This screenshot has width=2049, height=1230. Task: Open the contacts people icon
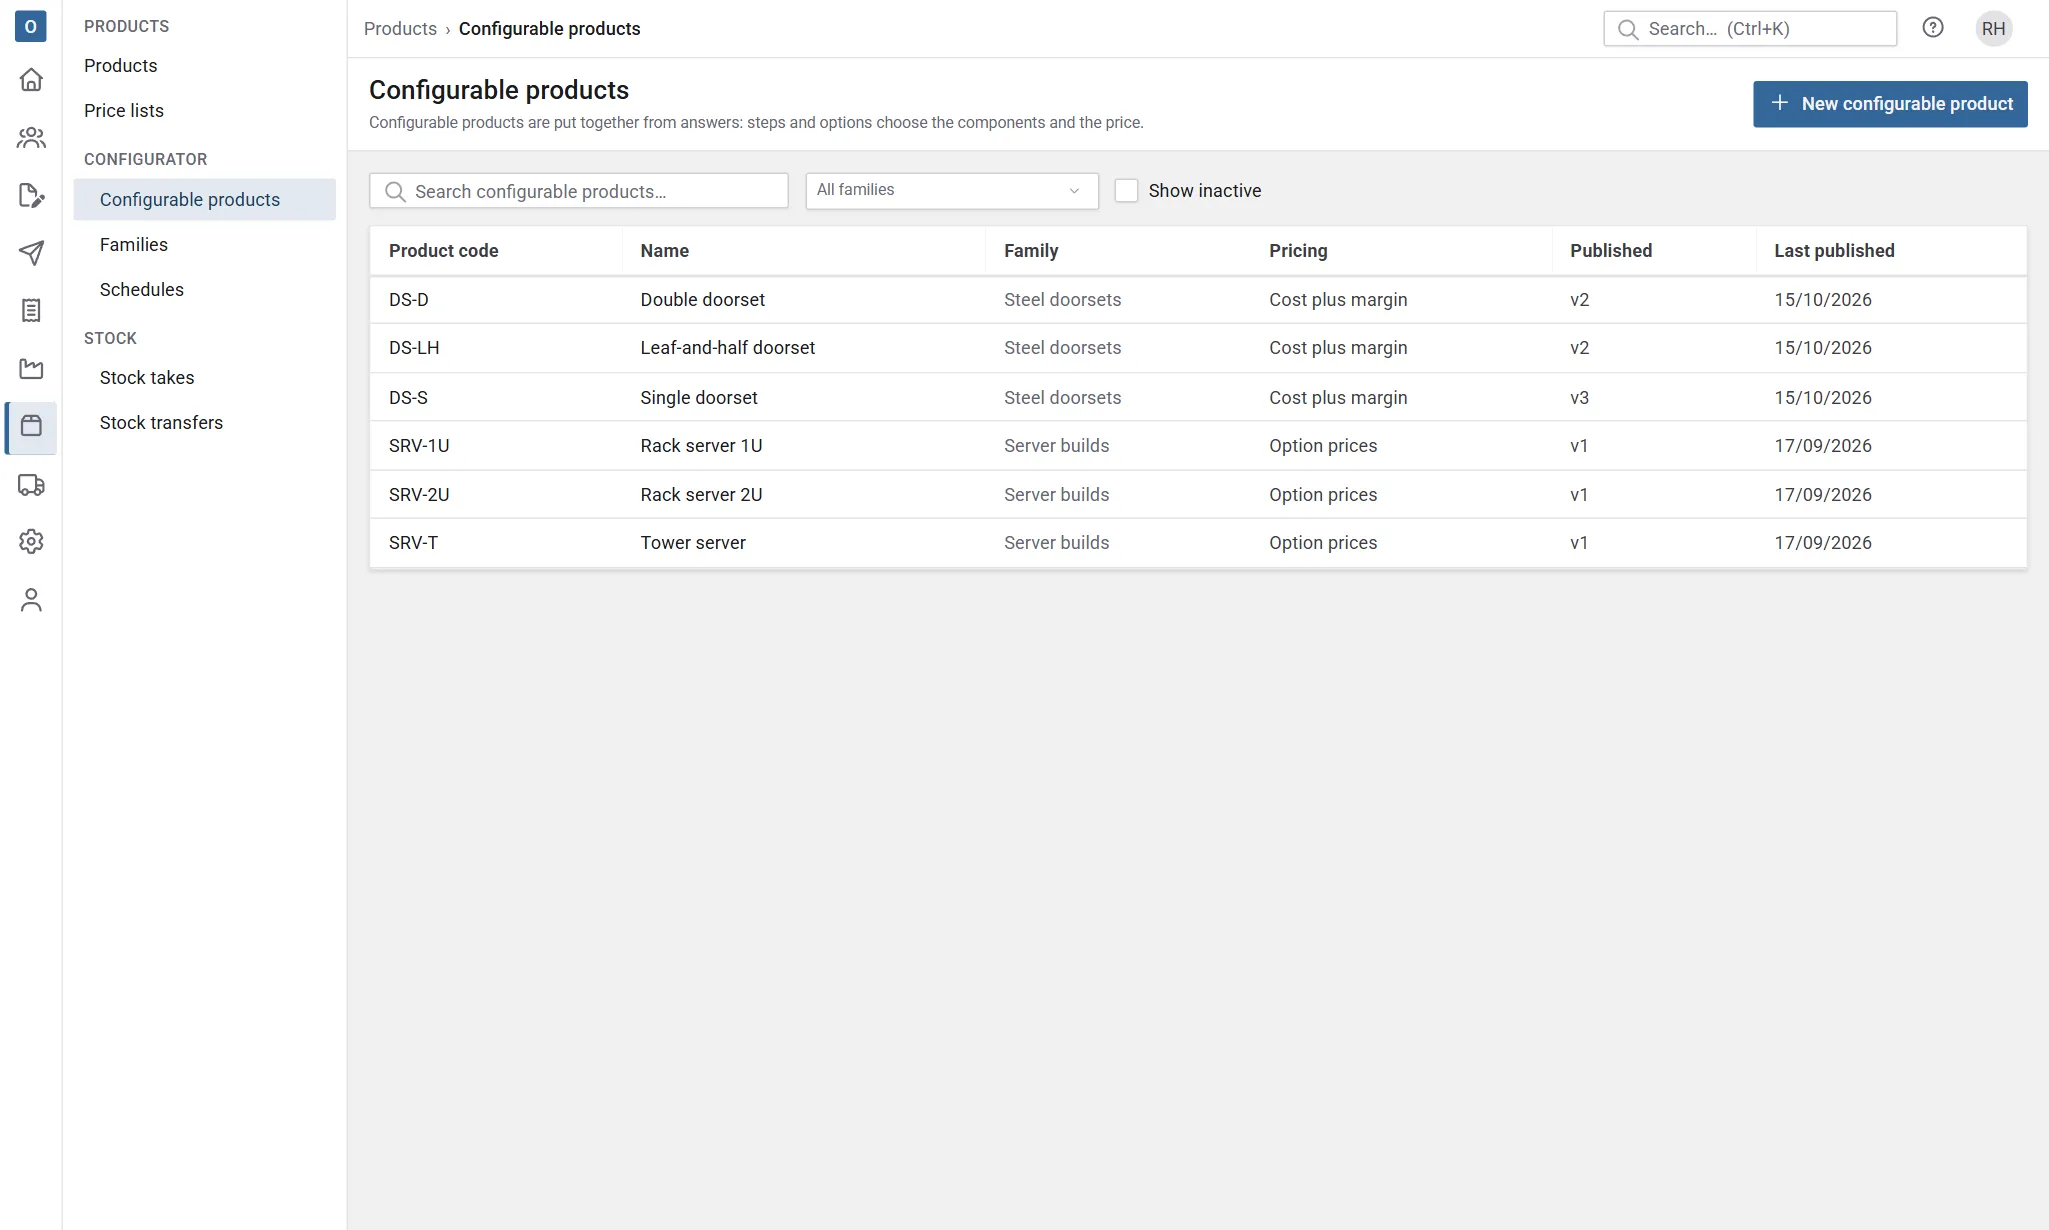click(31, 138)
